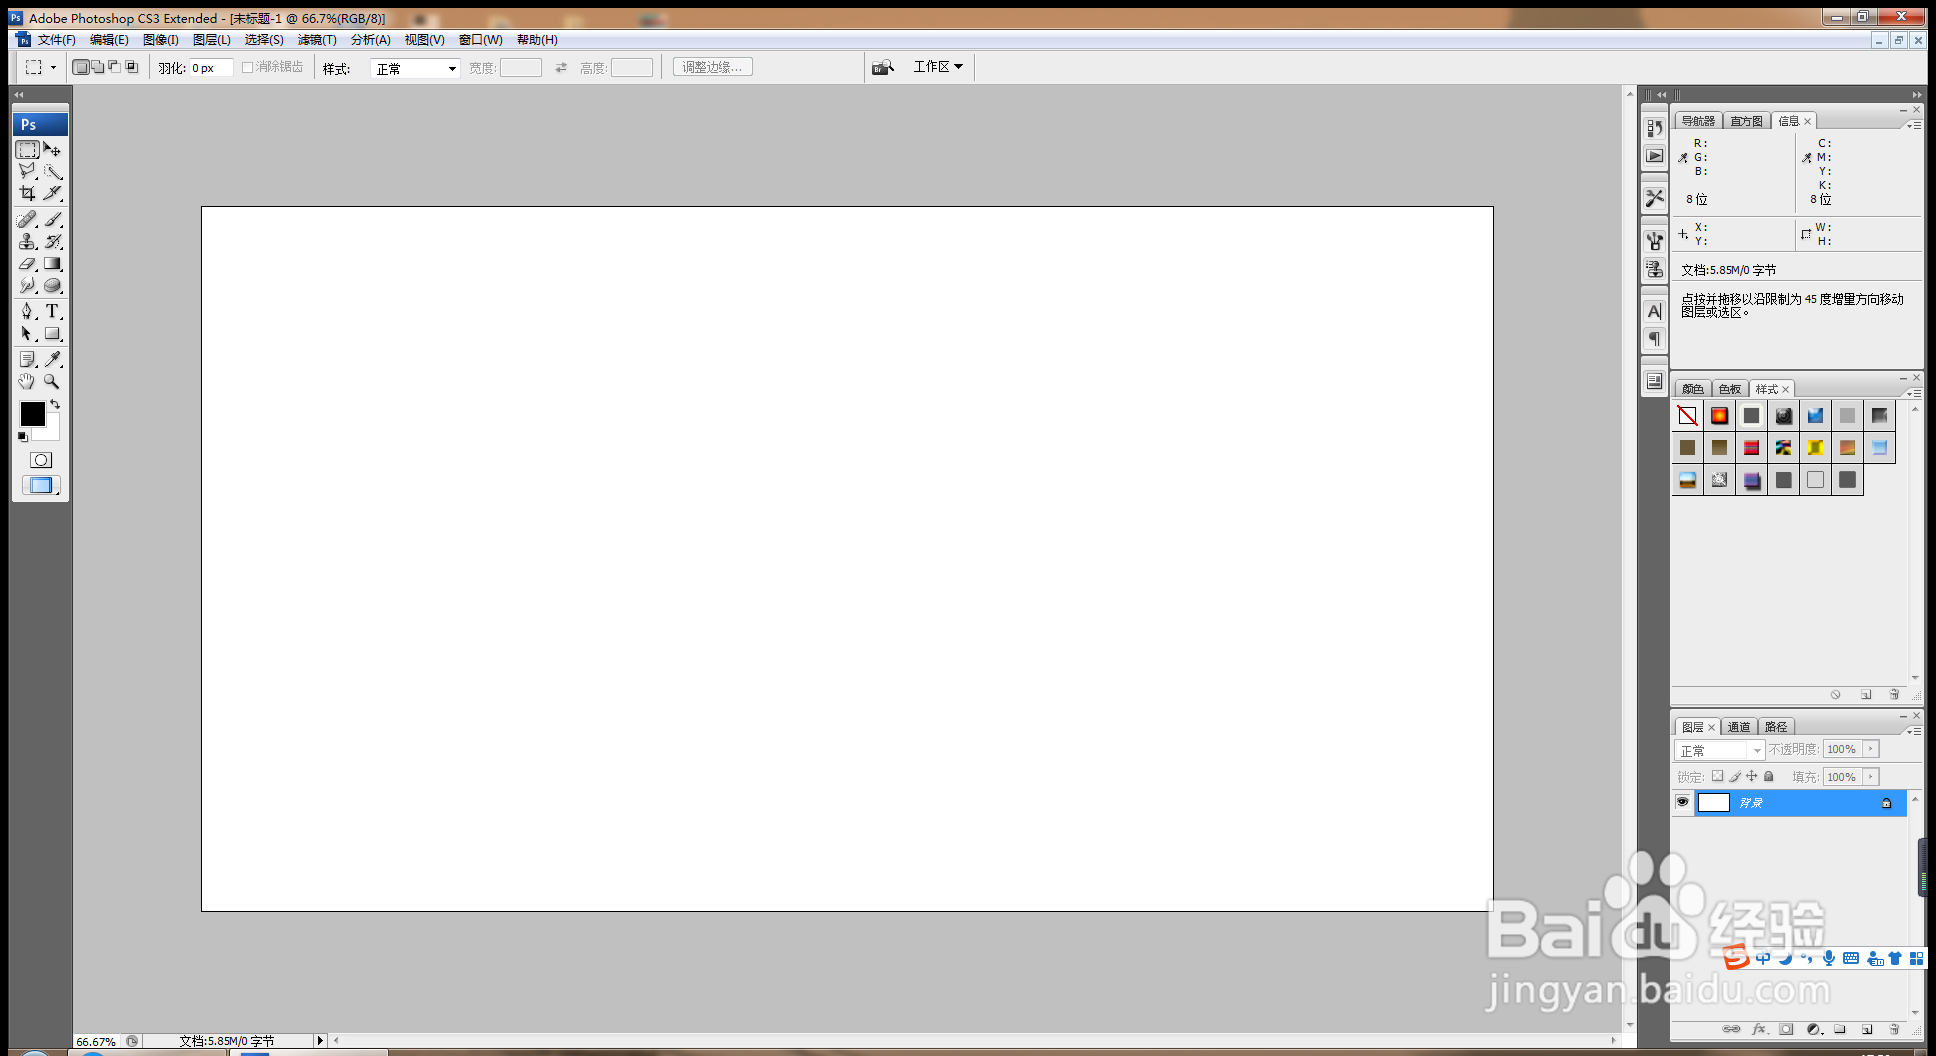Toggle lock transparent pixels
The image size is (1936, 1056).
pyautogui.click(x=1717, y=776)
